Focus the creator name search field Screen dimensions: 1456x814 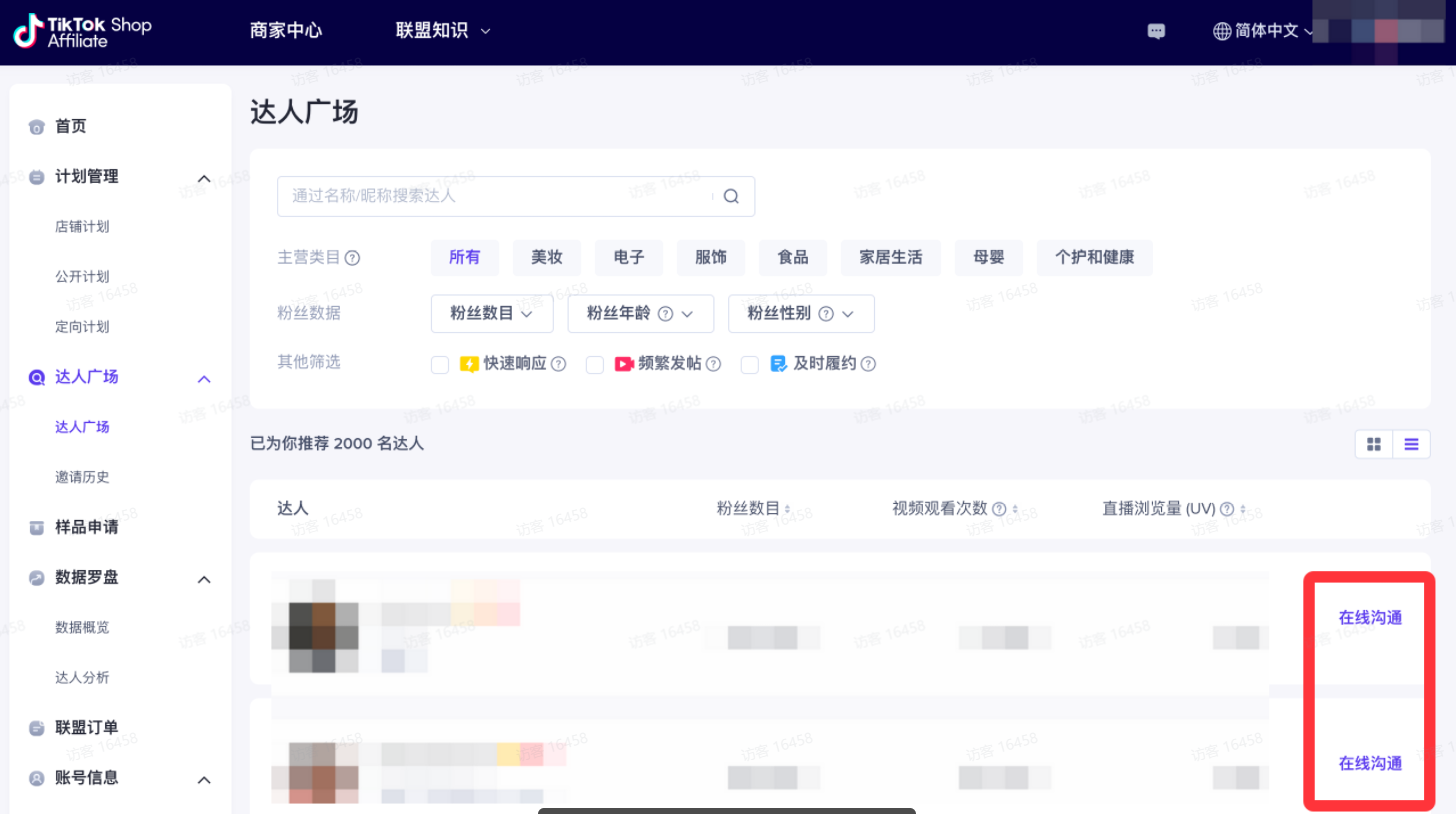(x=516, y=196)
